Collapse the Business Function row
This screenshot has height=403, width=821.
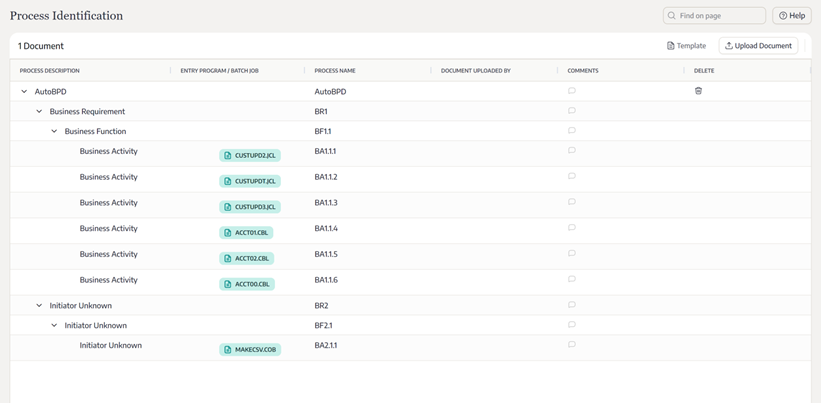pos(54,132)
